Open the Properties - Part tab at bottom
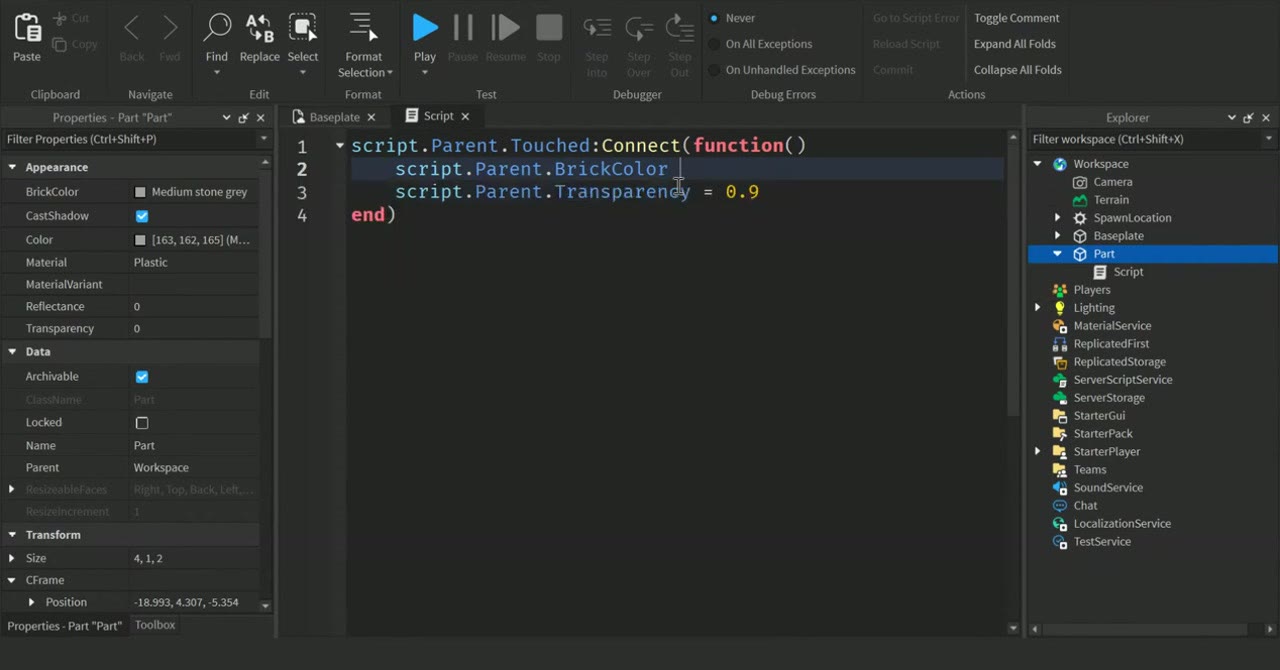The image size is (1280, 670). (65, 626)
